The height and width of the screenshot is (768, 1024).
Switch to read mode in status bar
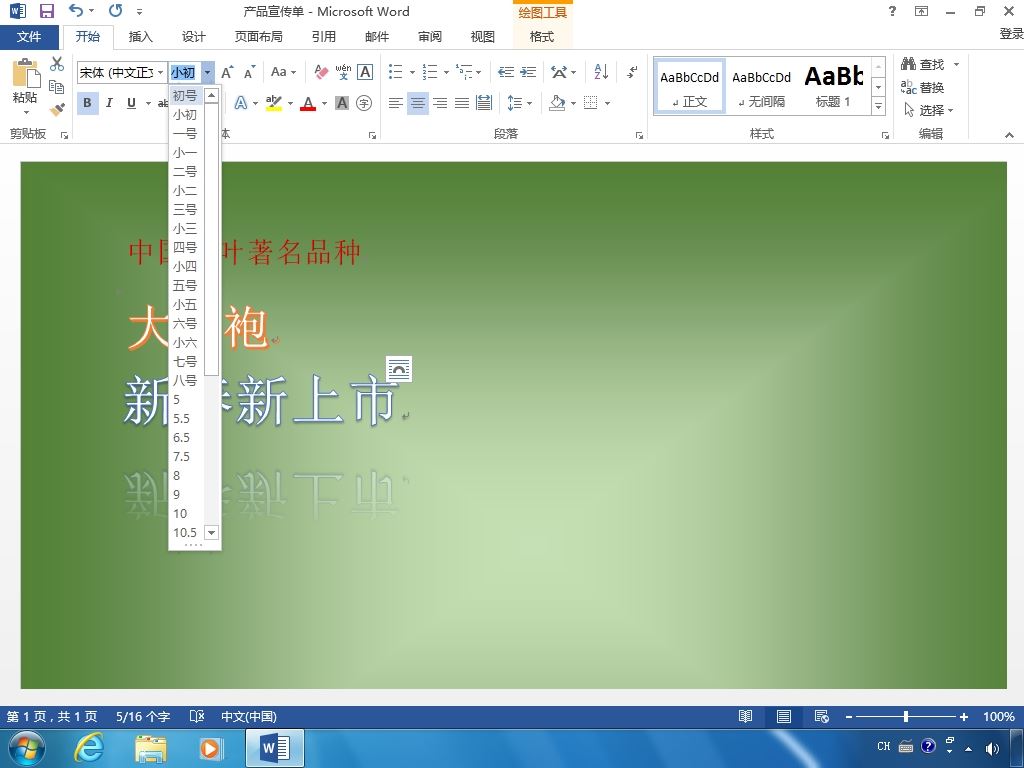[745, 716]
